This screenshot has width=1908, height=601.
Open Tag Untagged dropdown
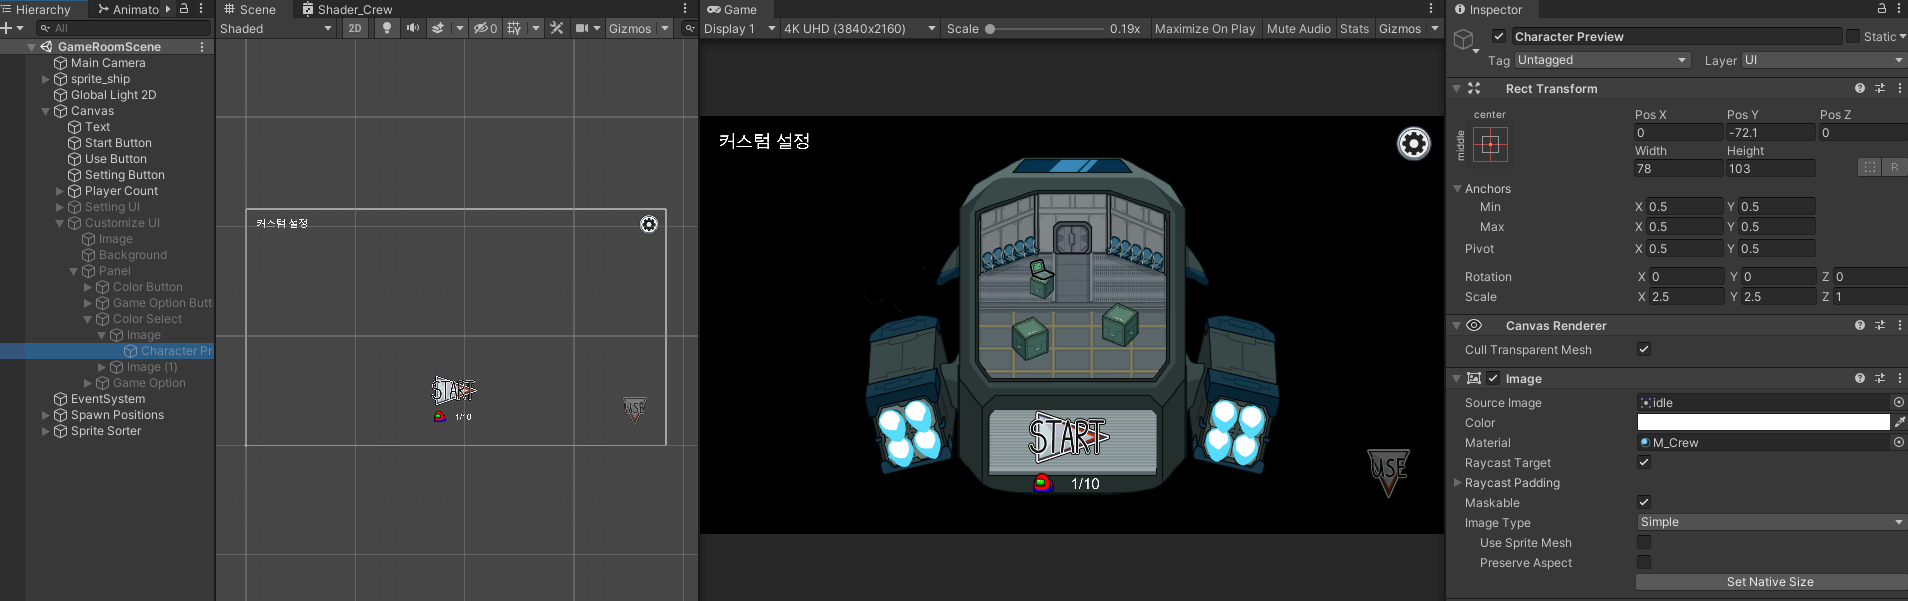1602,60
